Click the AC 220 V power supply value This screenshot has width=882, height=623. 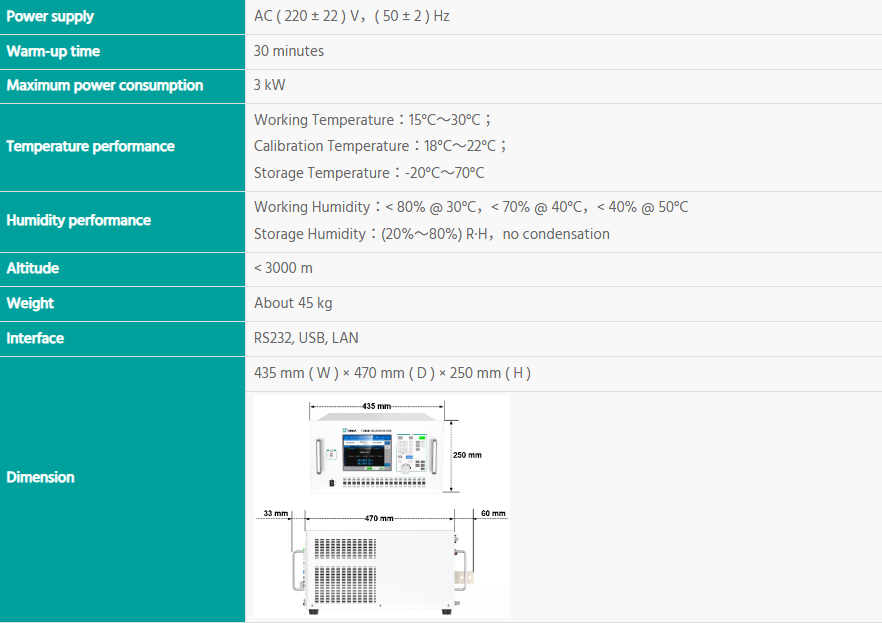(x=351, y=17)
